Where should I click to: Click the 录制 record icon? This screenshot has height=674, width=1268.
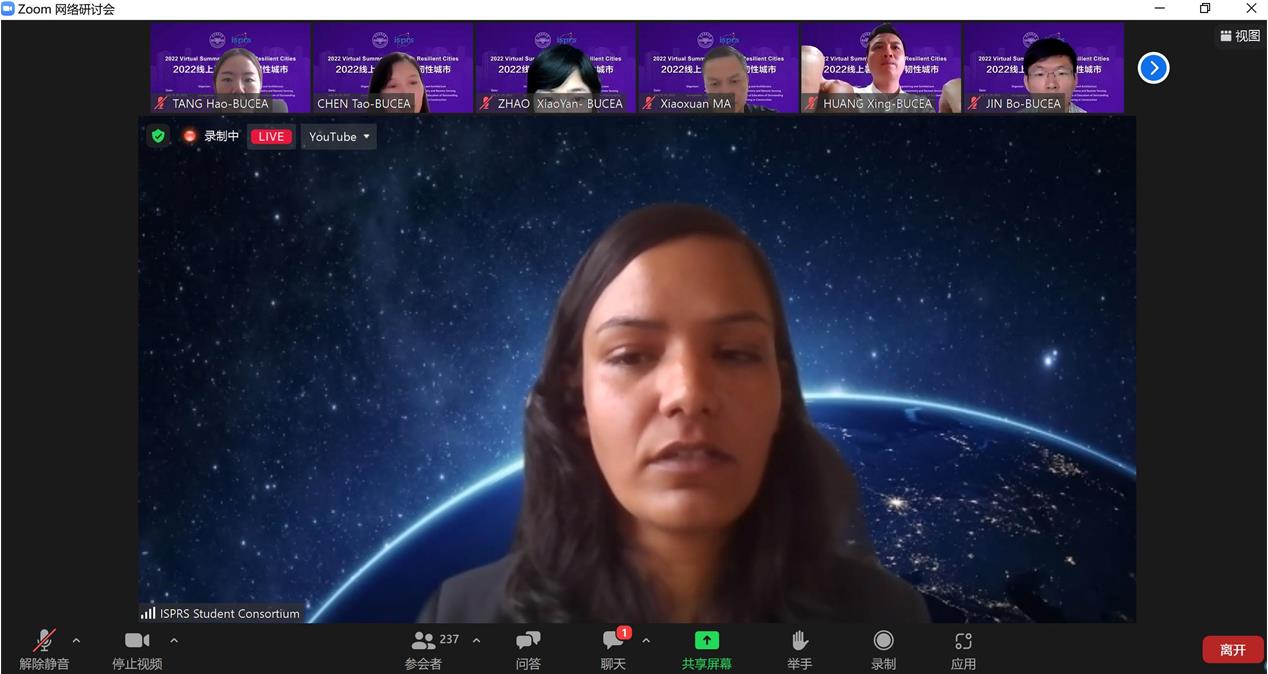[x=883, y=648]
